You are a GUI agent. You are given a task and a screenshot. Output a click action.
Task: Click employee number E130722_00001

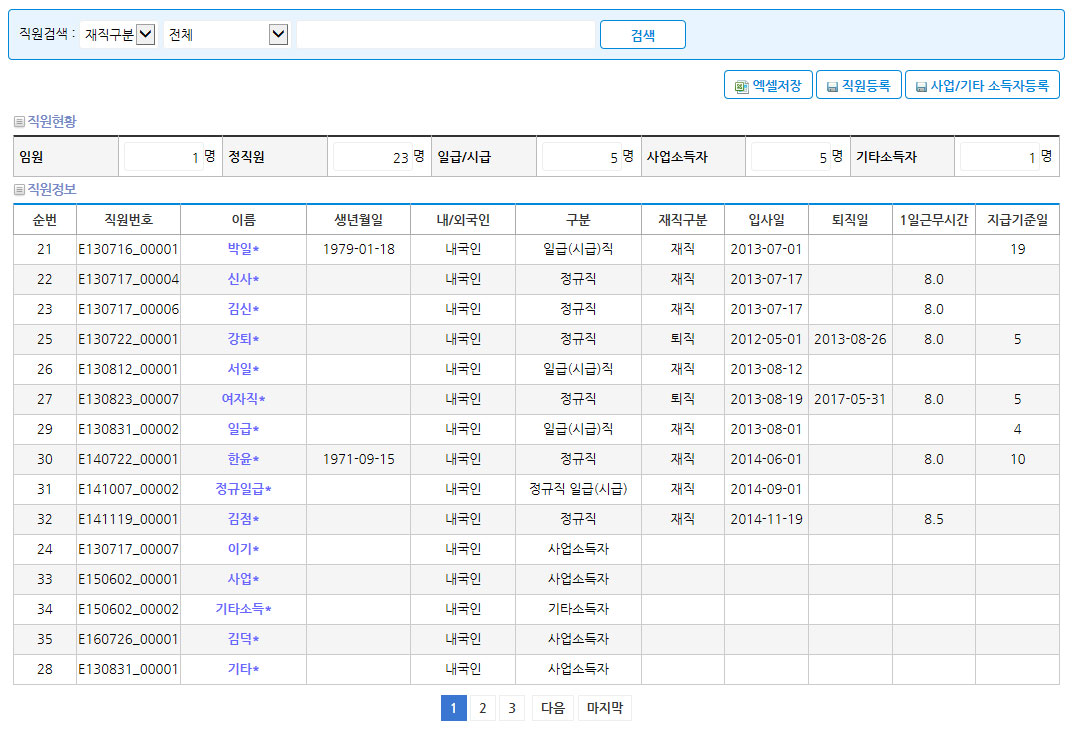point(129,340)
